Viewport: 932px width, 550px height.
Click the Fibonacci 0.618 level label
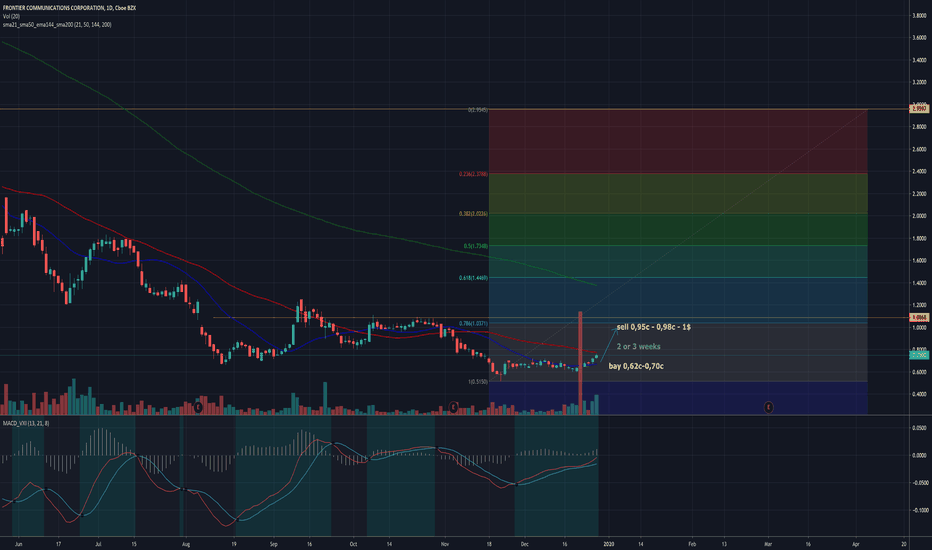[473, 278]
